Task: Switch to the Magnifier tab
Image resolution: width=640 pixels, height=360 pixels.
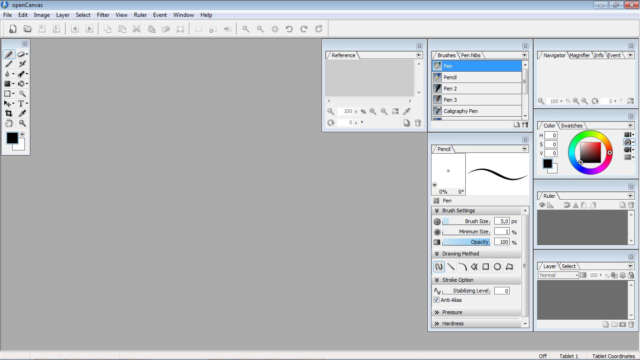Action: [580, 55]
